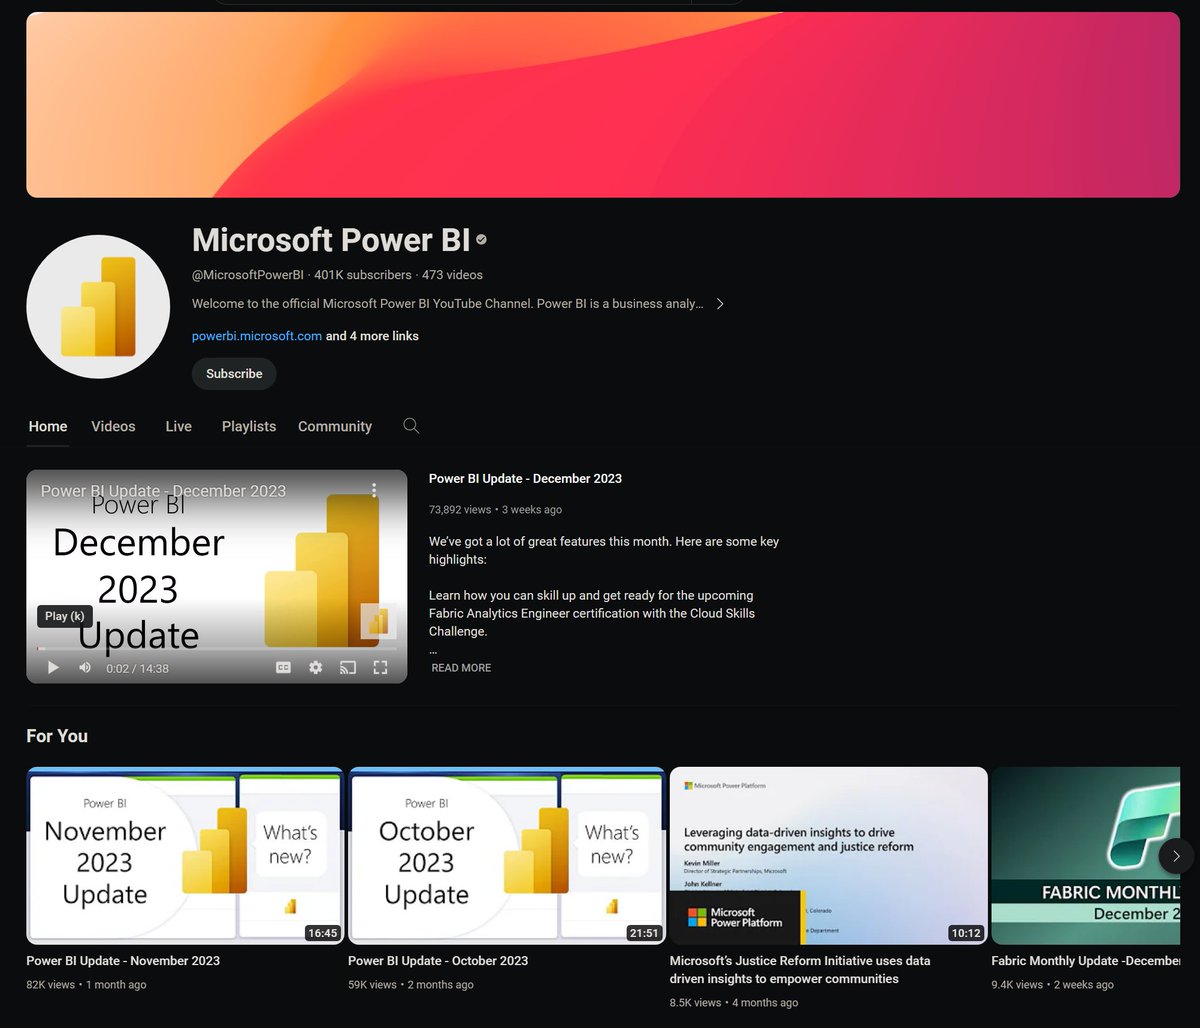Open the Home tab
The width and height of the screenshot is (1200, 1028).
coord(48,426)
